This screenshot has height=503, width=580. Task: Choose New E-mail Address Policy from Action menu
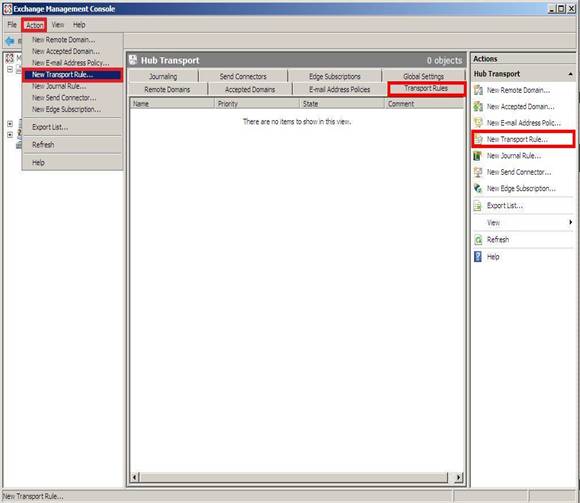72,63
